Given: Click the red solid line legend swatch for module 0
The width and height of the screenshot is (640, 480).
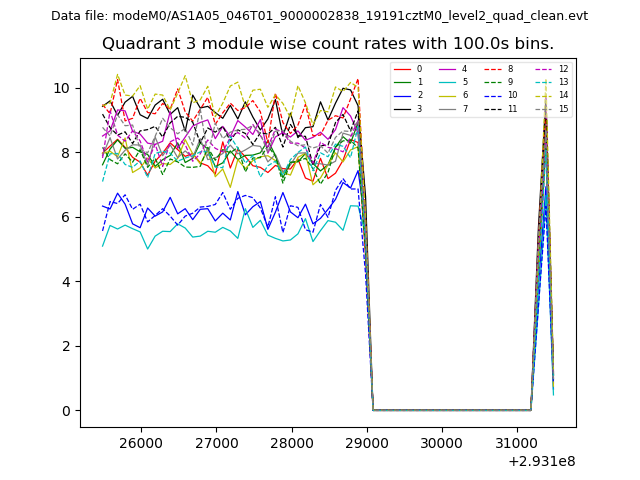Looking at the screenshot, I should pyautogui.click(x=401, y=69).
